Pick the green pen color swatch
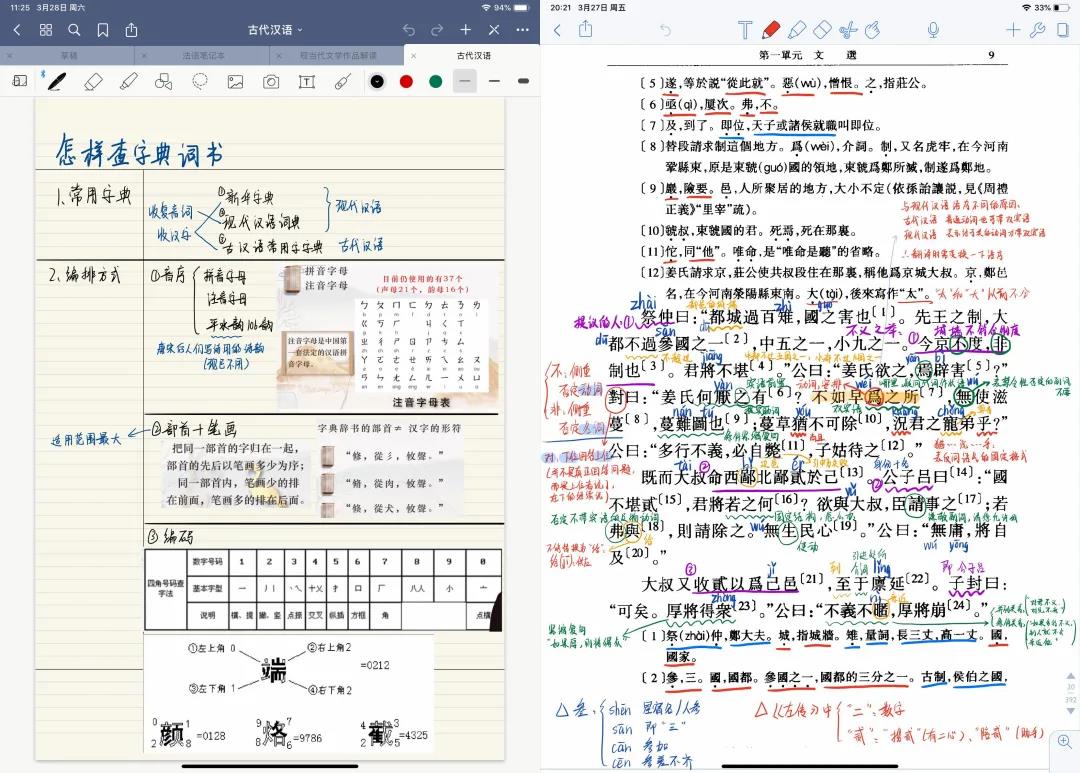The image size is (1080, 773). [435, 81]
